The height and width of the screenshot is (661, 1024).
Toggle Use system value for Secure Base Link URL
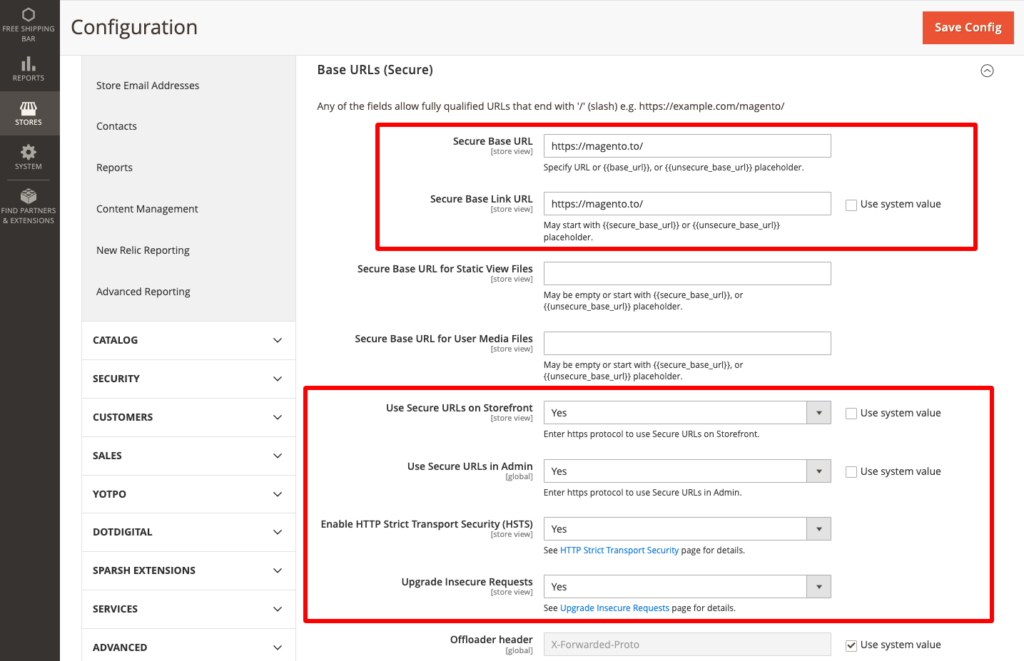851,205
